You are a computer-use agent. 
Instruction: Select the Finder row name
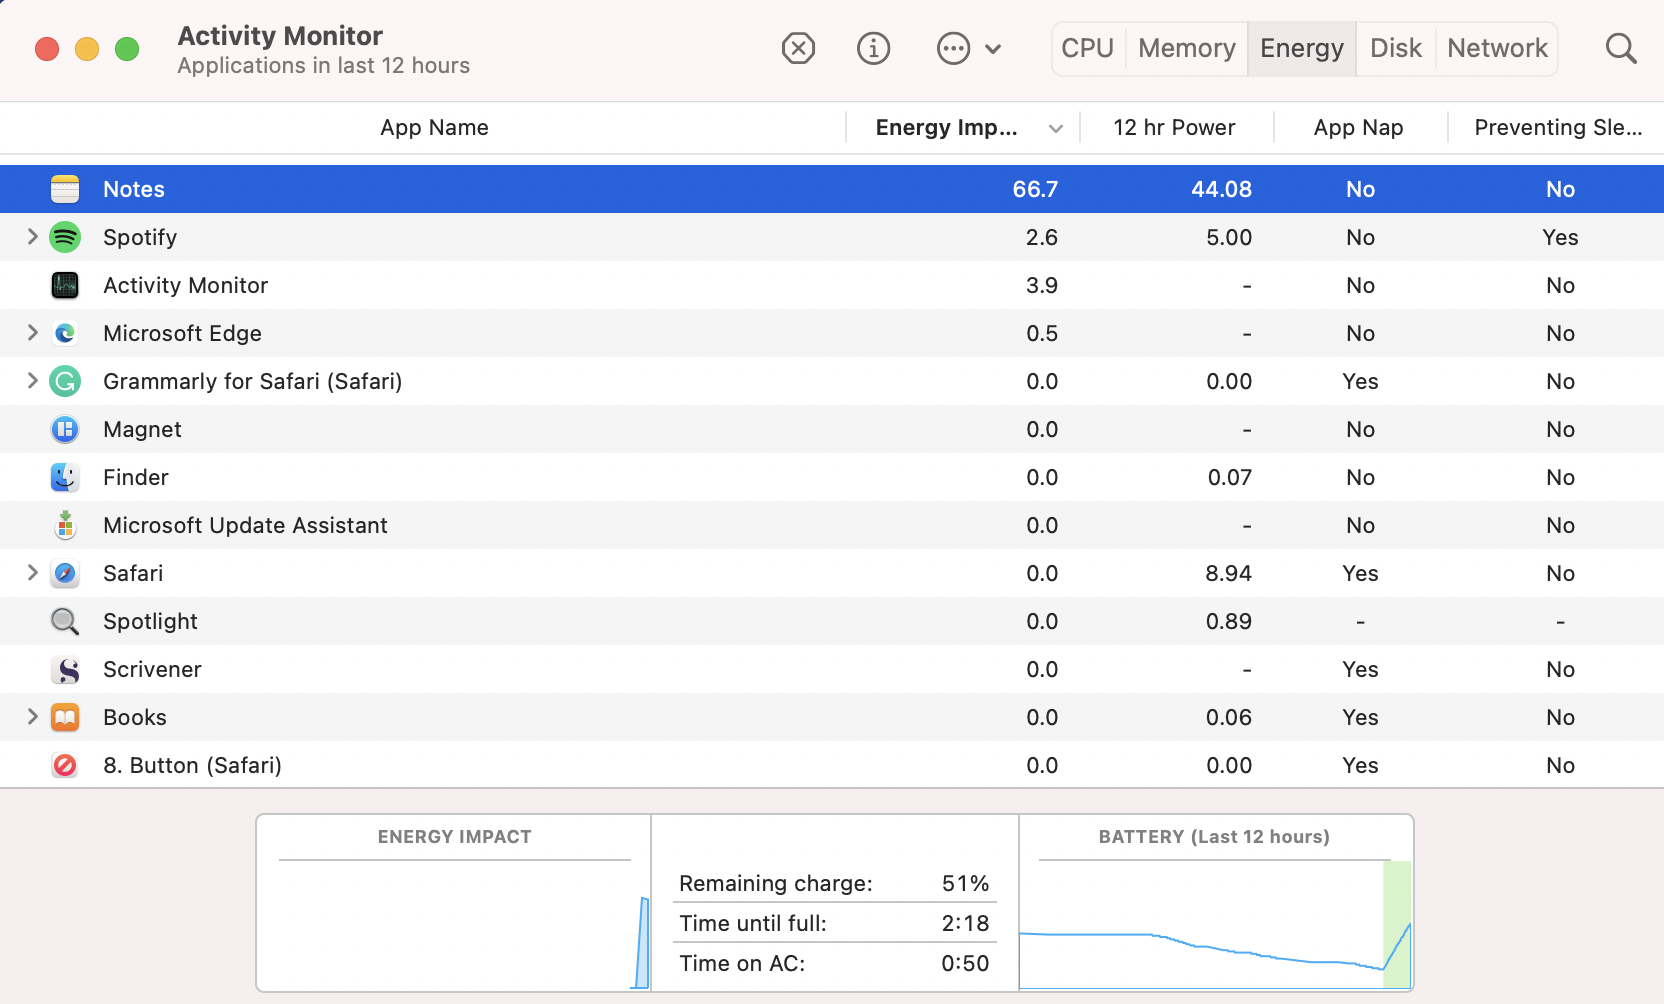click(136, 477)
